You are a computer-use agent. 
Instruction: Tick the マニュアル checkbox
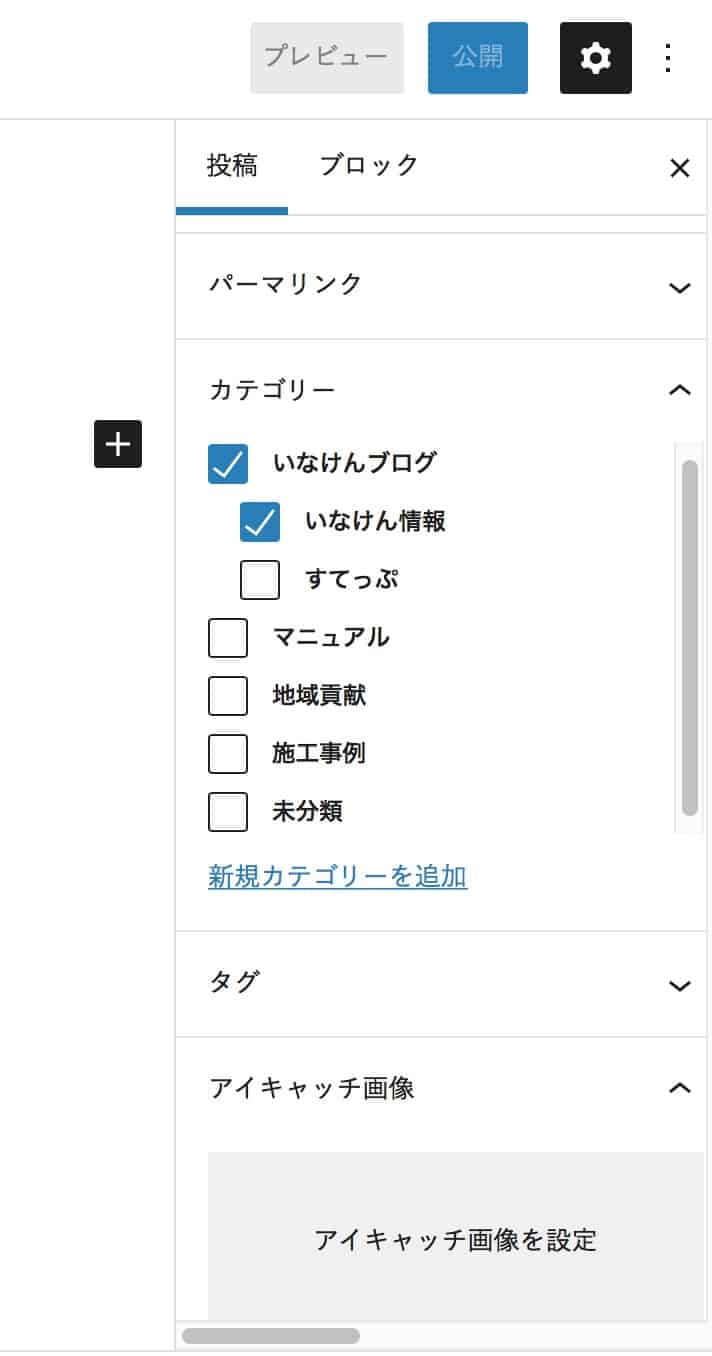228,638
